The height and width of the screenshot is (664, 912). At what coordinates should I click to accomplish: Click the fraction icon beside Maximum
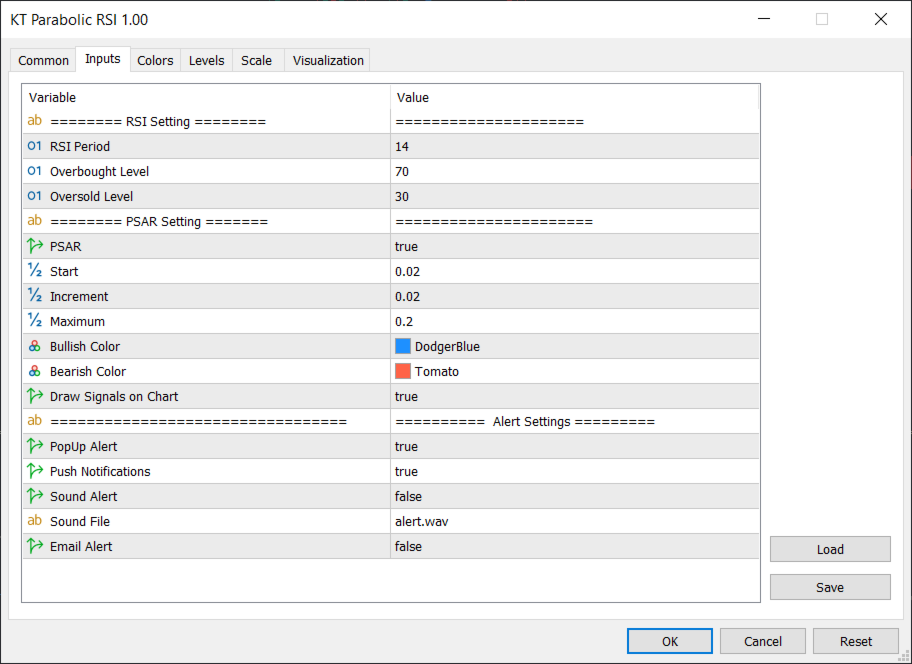(35, 321)
